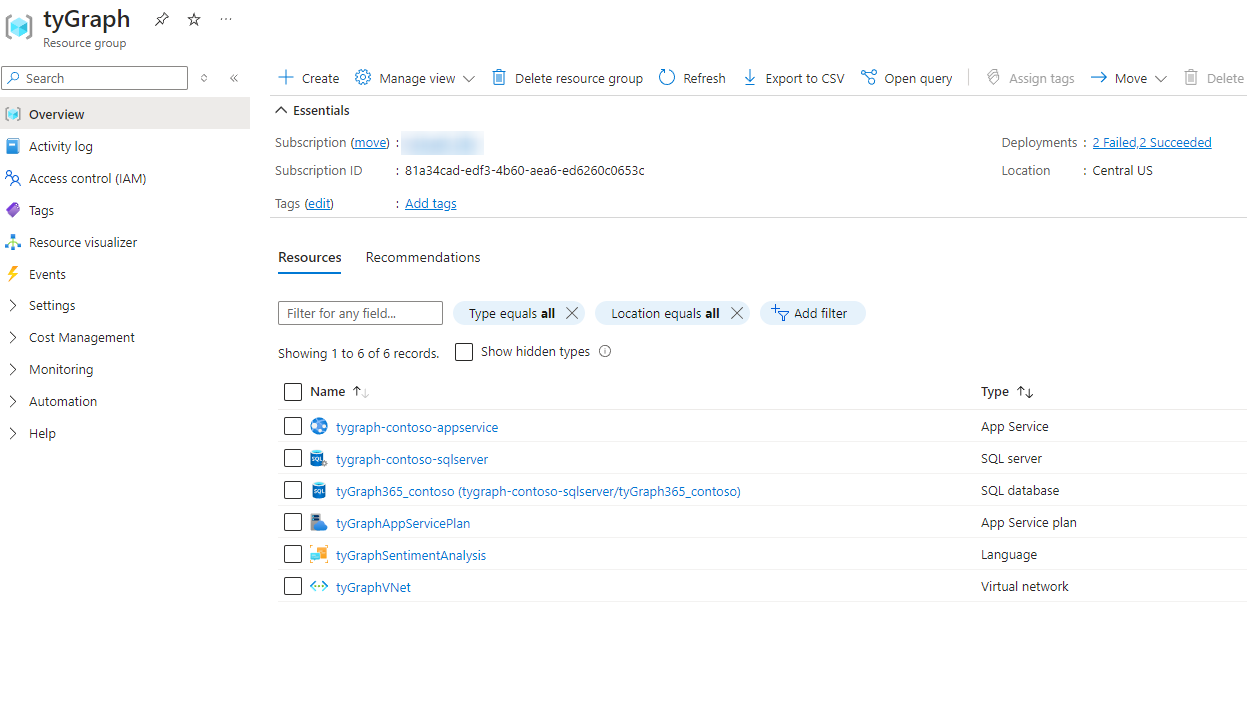Click Open query in toolbar
Screen dimensions: 1247x715
click(x=906, y=78)
